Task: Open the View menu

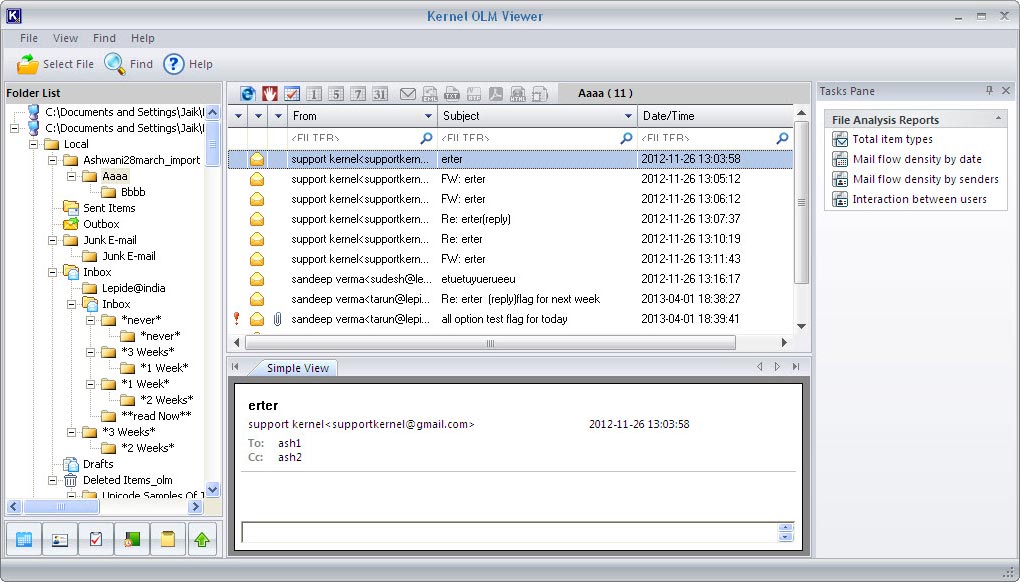Action: pos(65,38)
